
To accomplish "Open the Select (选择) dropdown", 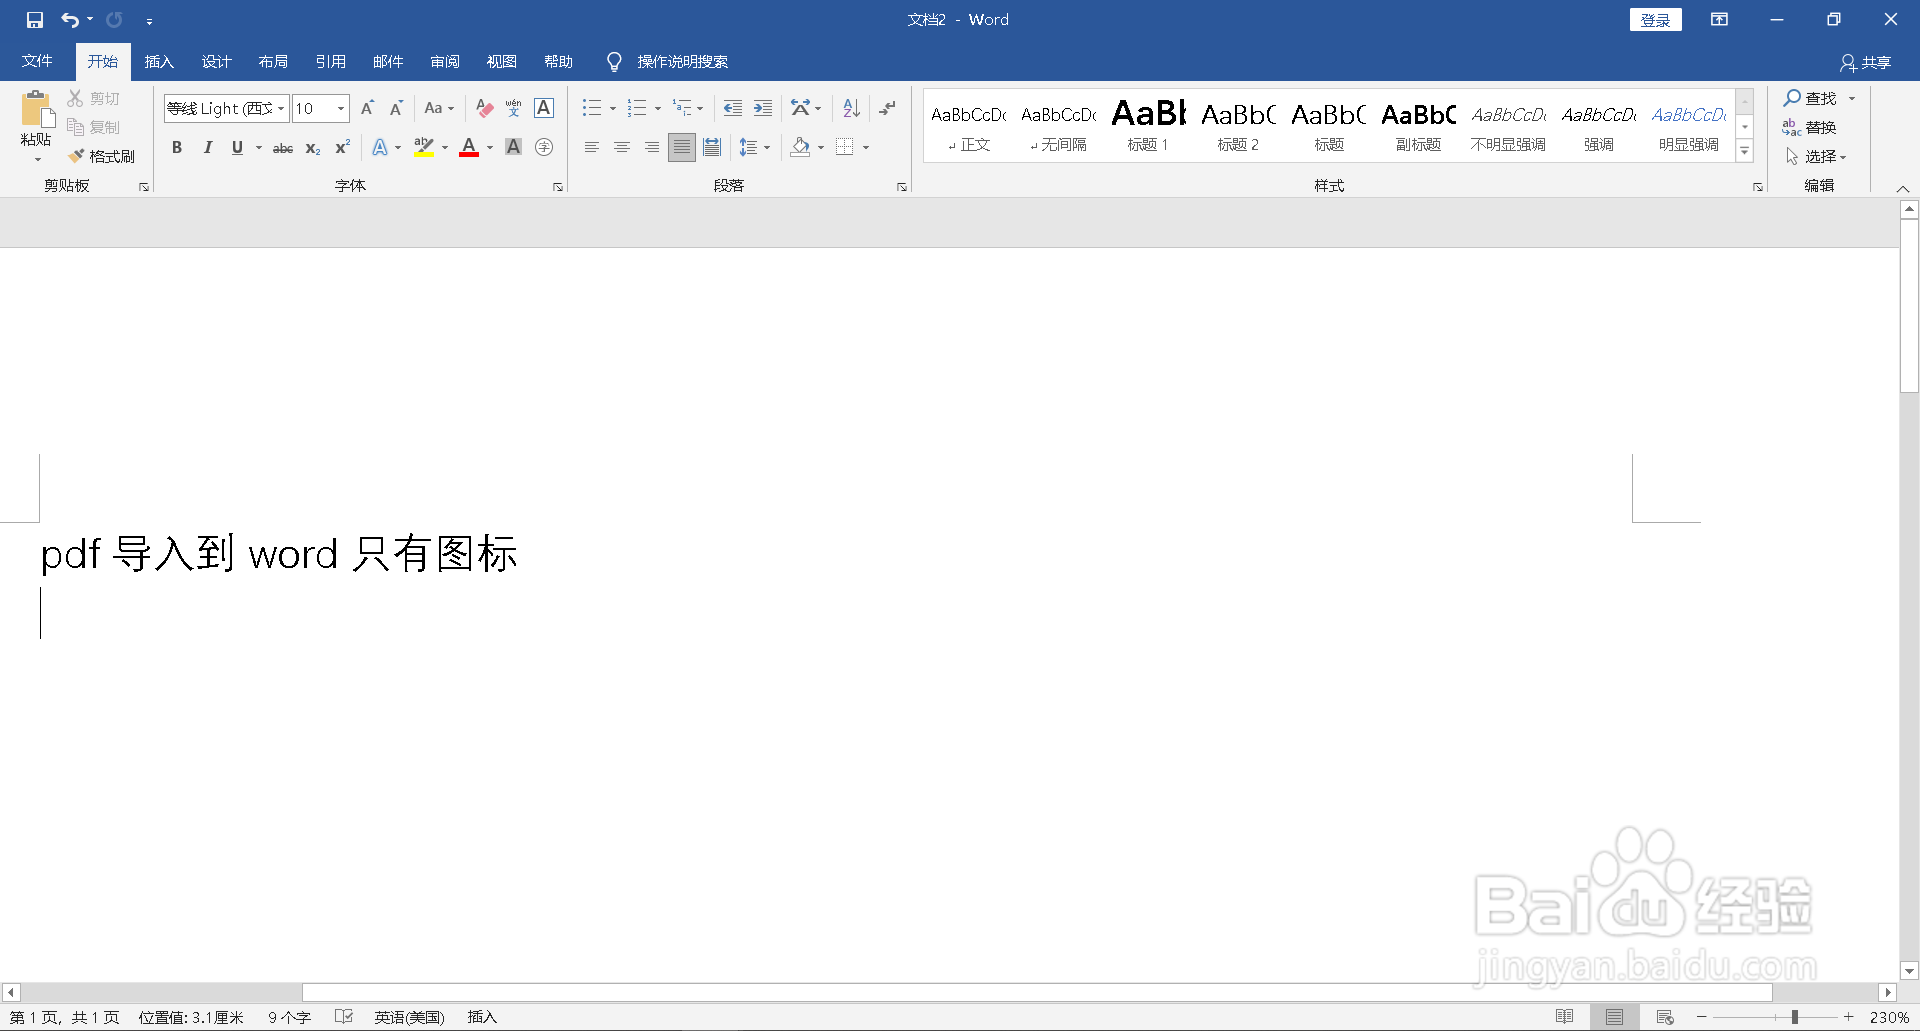I will [1817, 156].
